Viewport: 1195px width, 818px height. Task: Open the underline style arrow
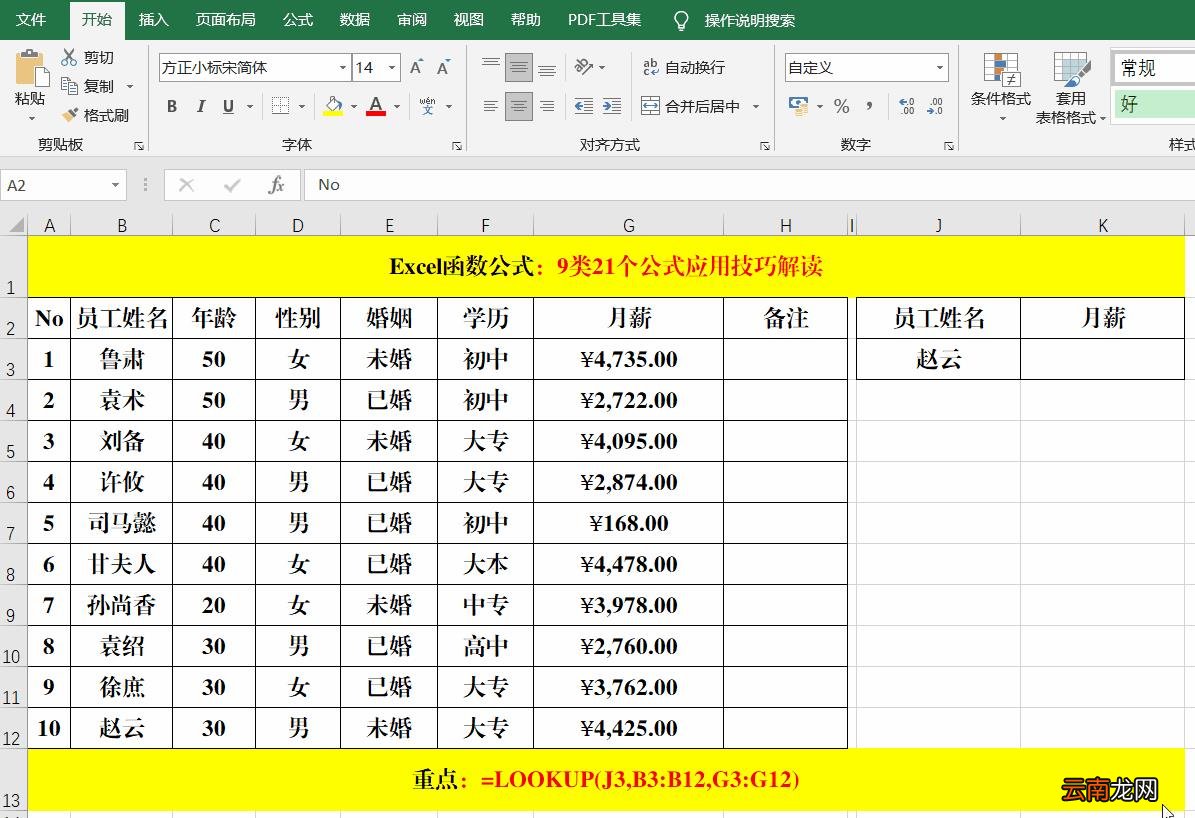pyautogui.click(x=249, y=107)
